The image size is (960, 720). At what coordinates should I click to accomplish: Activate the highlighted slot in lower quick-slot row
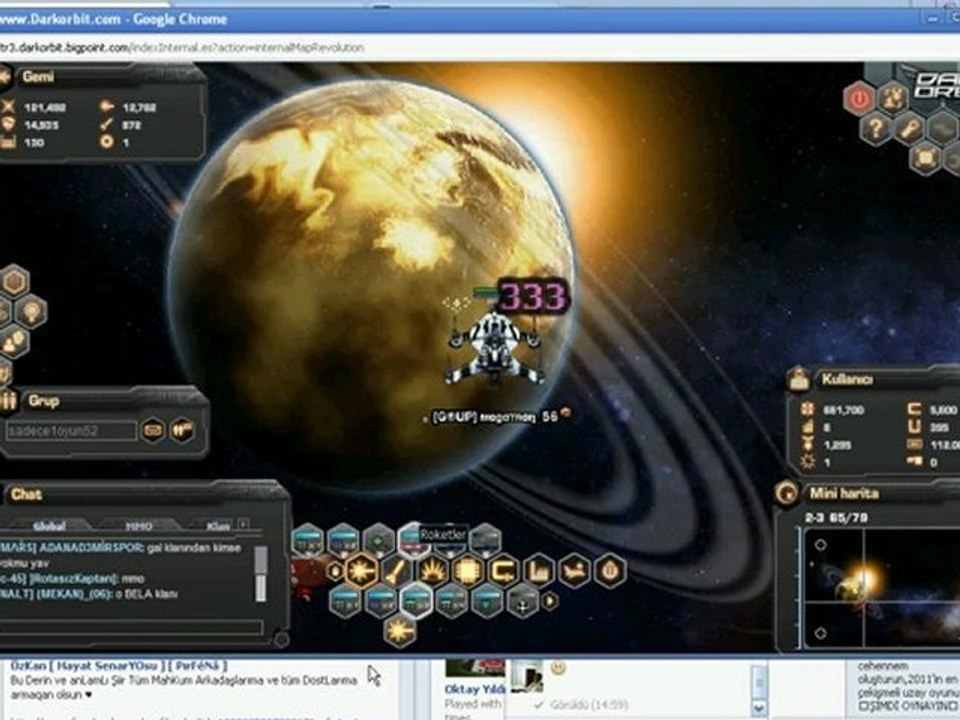point(416,601)
